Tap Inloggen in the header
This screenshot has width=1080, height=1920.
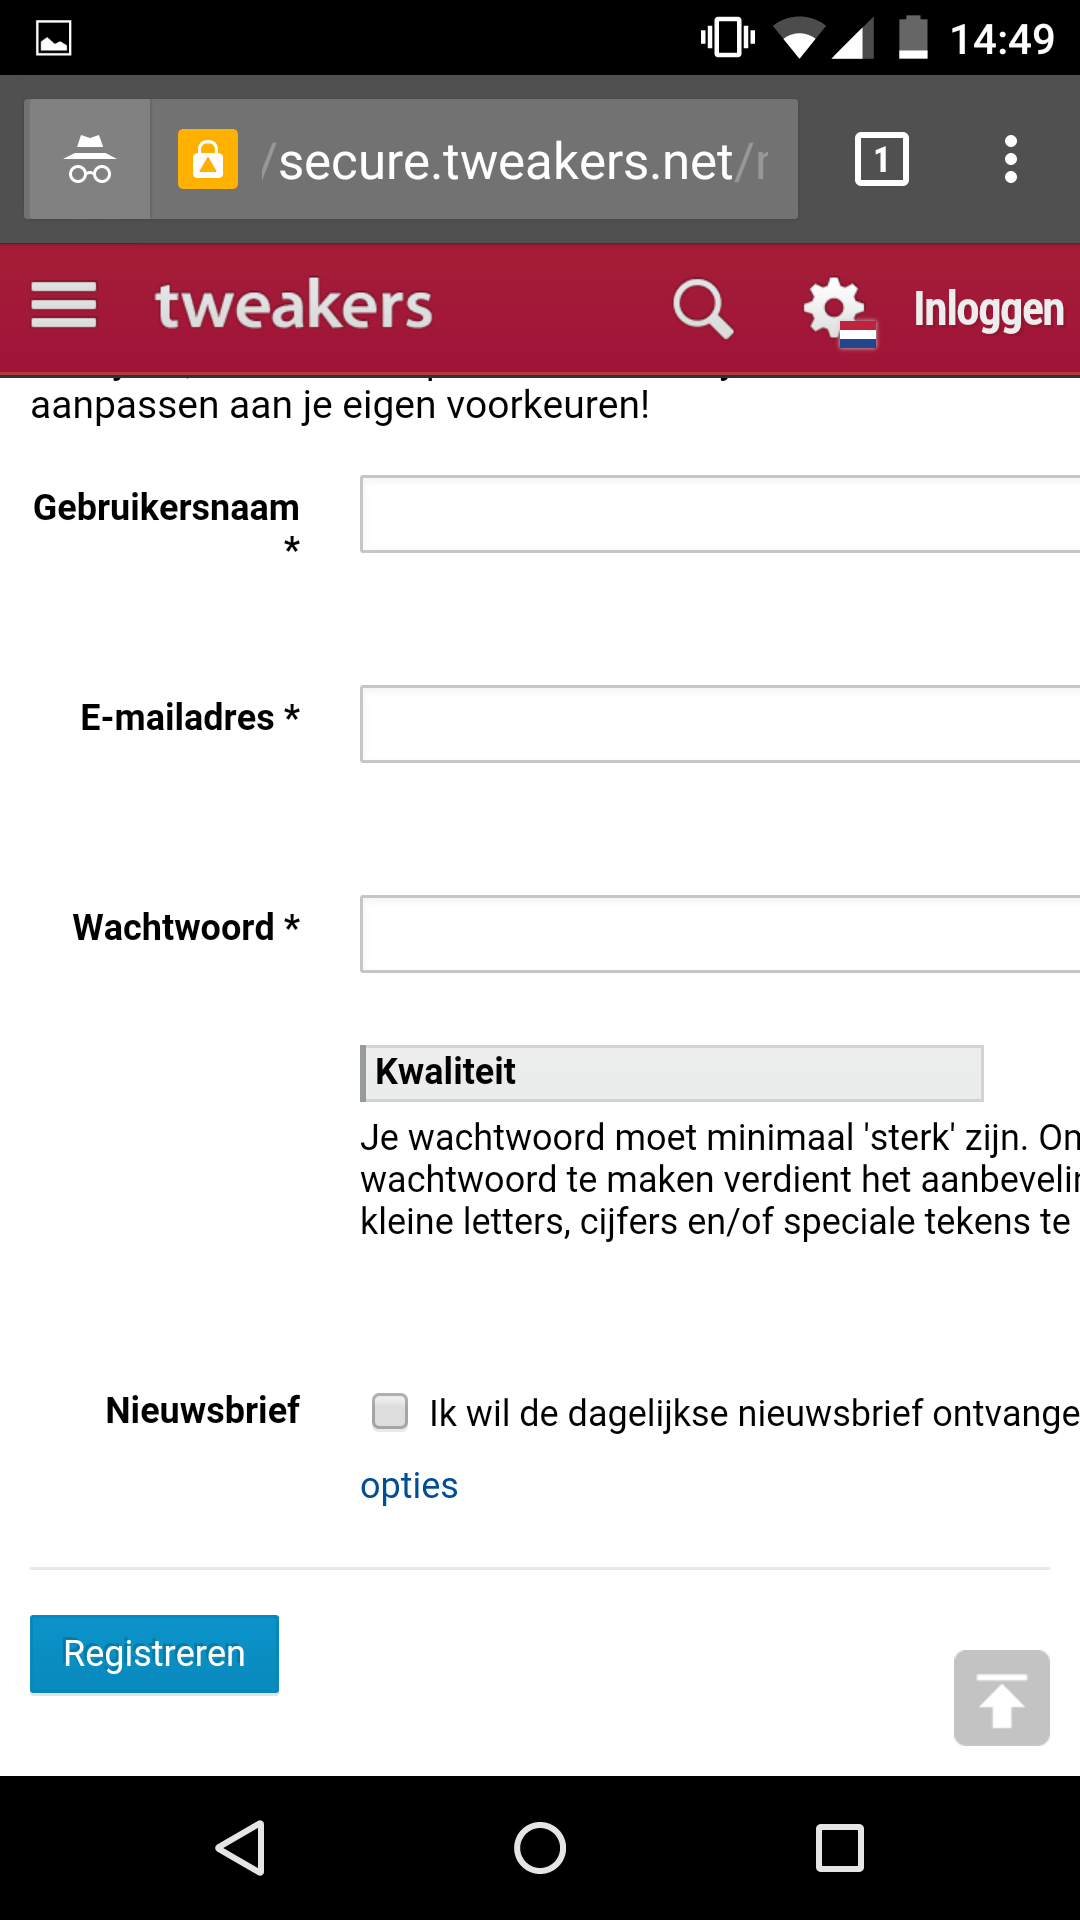point(988,310)
